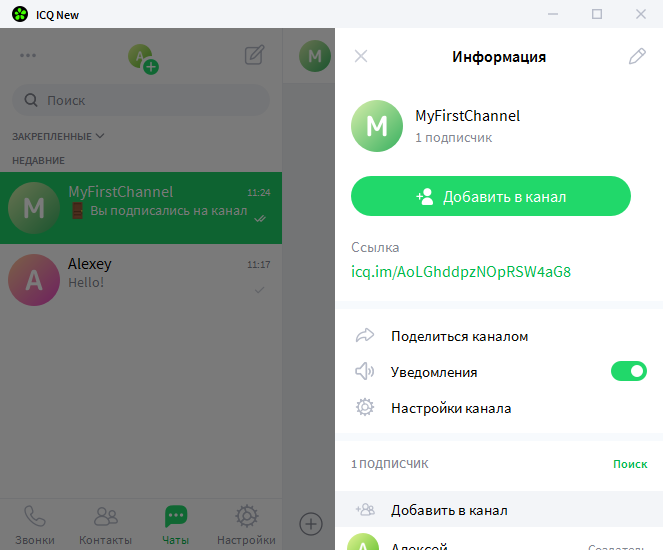663x550 pixels.
Task: Click the large MyFirstChannel profile avatar
Action: click(377, 126)
